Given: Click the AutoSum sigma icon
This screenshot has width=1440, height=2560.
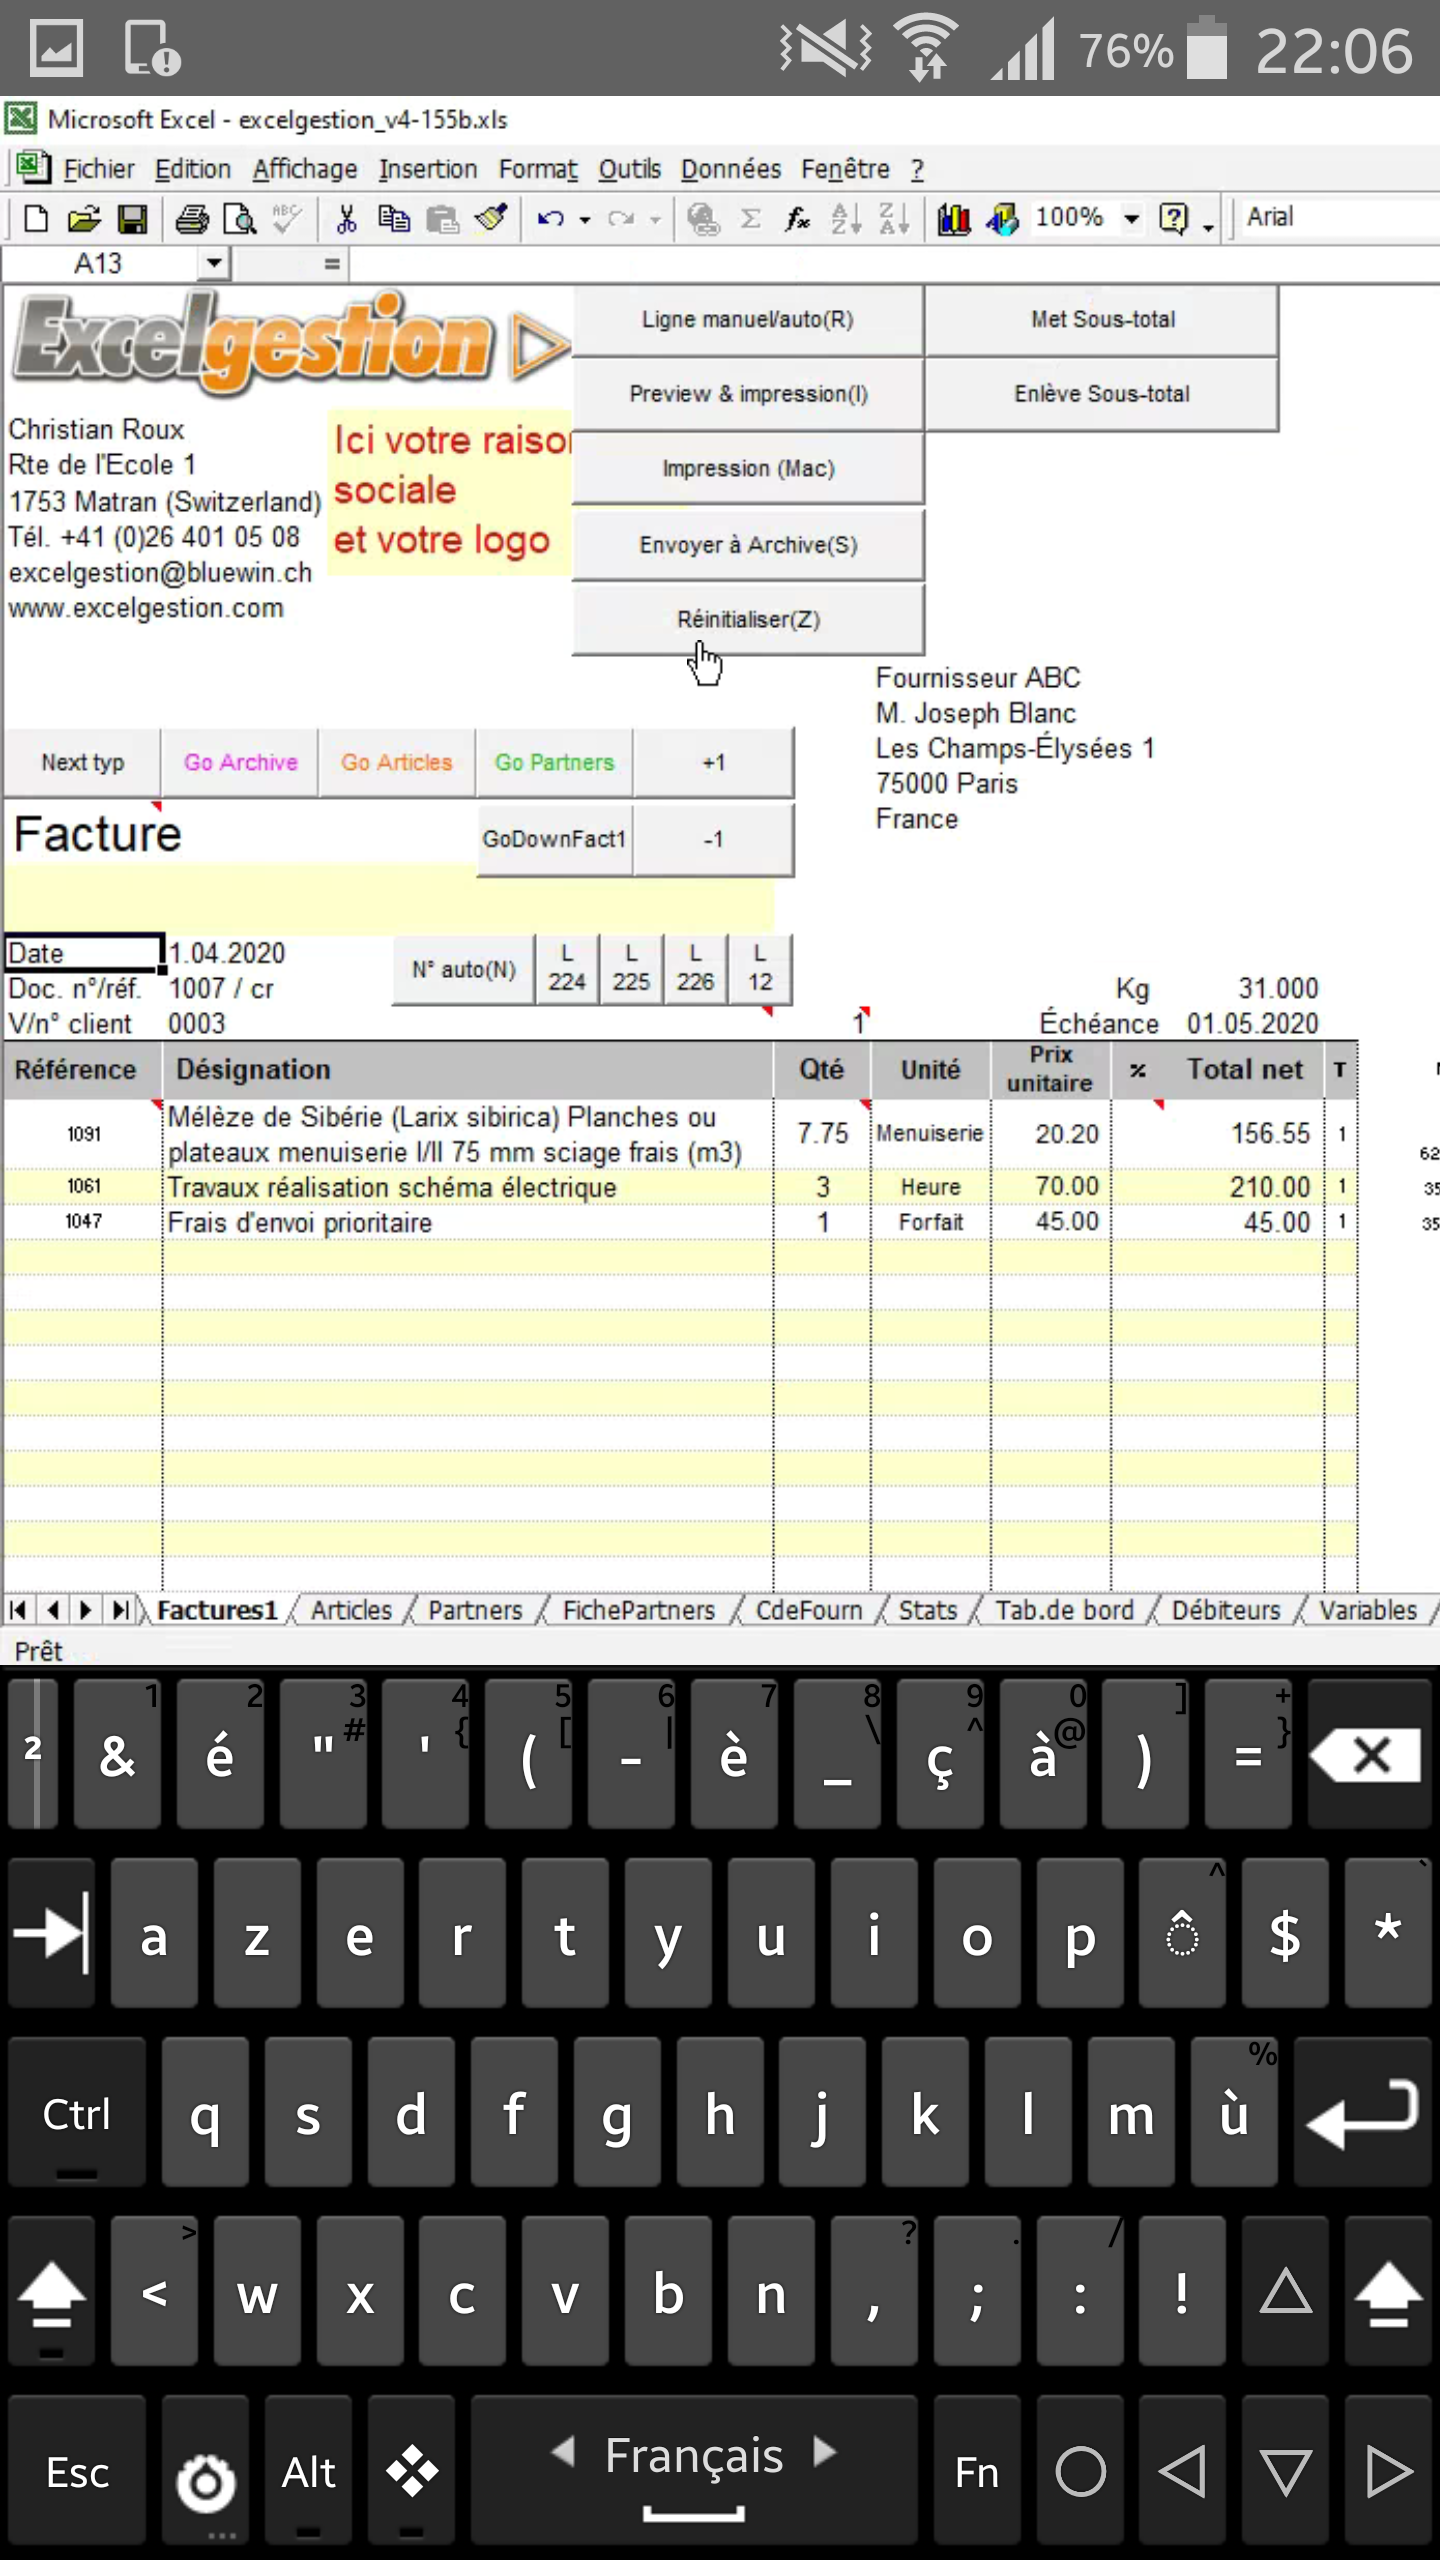Looking at the screenshot, I should pos(751,218).
